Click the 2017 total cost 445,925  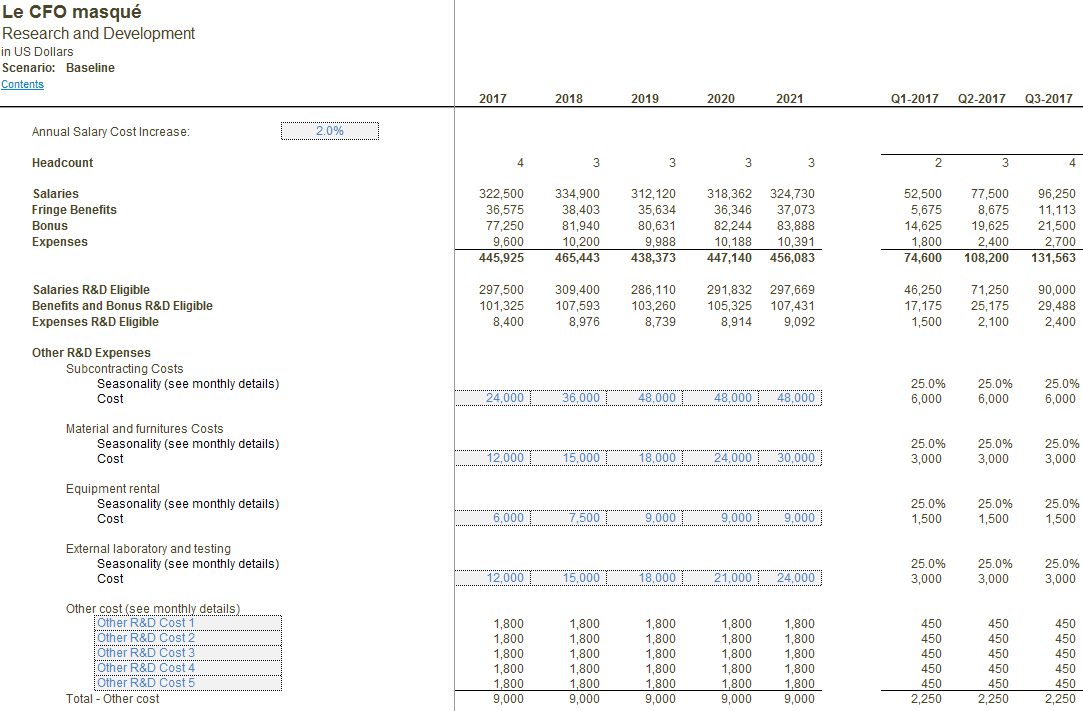pyautogui.click(x=501, y=257)
